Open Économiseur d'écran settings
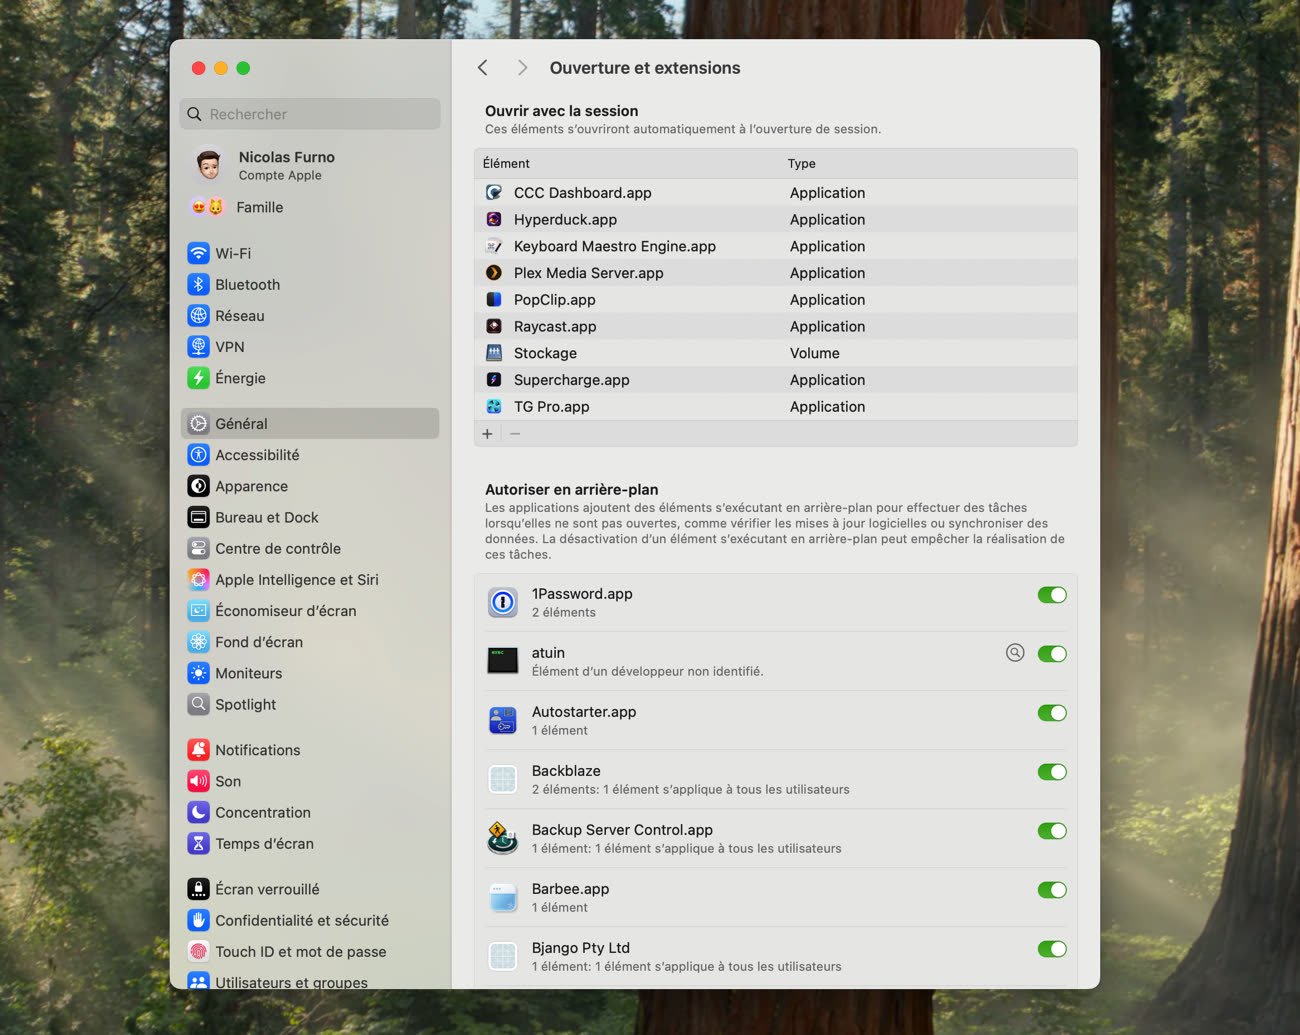Viewport: 1300px width, 1035px height. pyautogui.click(x=310, y=610)
